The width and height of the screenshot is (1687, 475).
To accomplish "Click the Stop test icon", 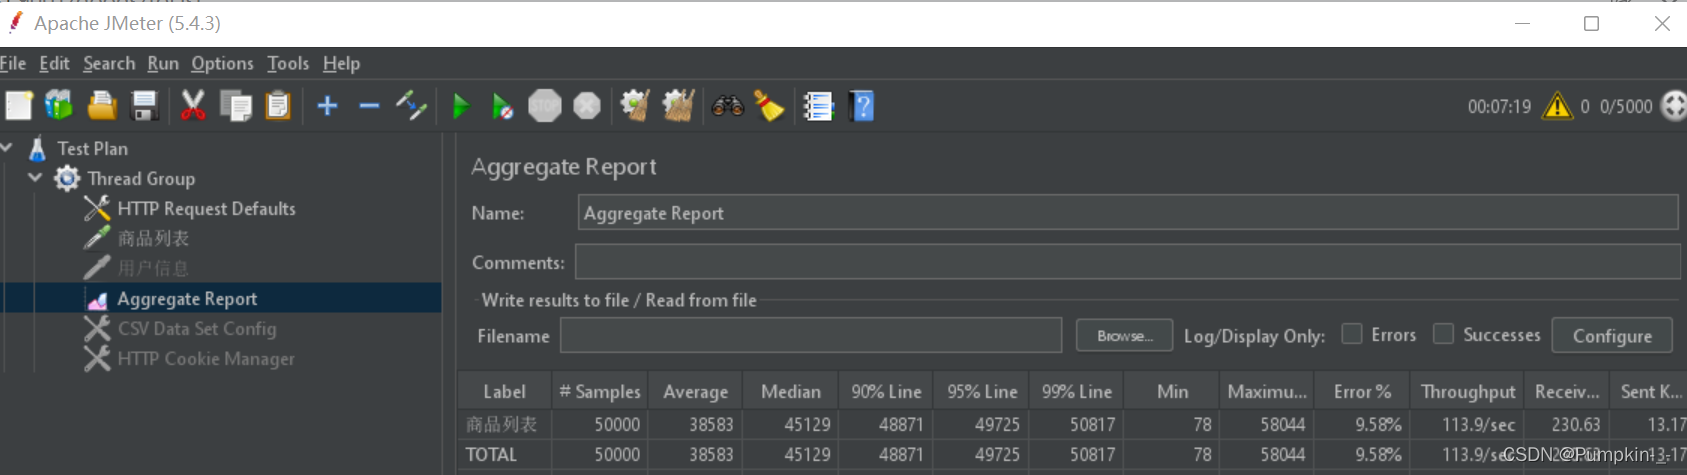I will [545, 105].
